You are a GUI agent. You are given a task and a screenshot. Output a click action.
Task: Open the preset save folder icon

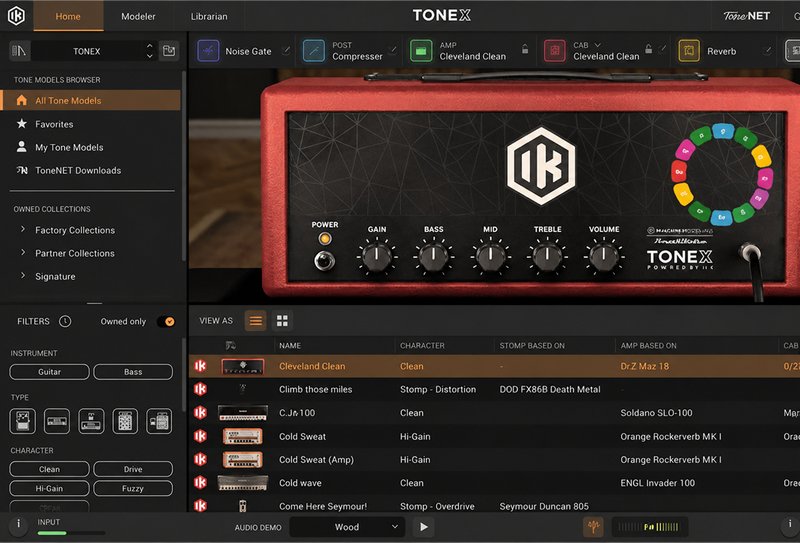[x=169, y=51]
